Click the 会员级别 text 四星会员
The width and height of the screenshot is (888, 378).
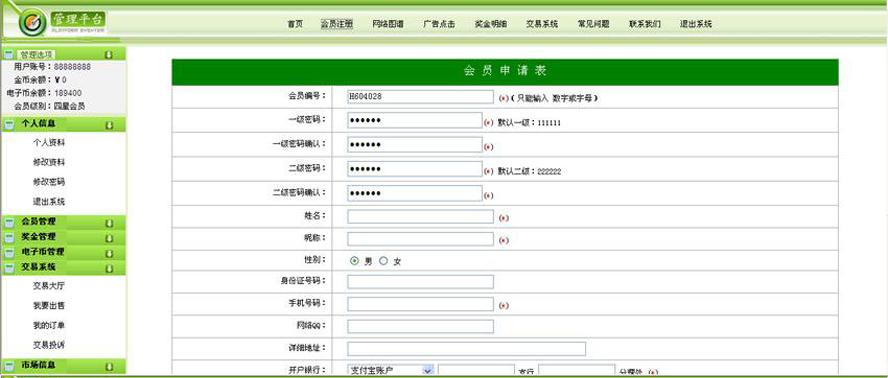click(70, 106)
